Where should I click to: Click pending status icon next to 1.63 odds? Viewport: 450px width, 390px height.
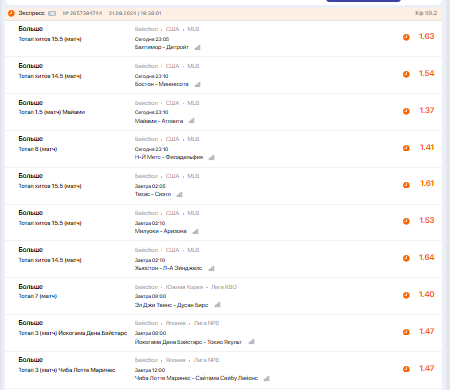click(x=406, y=37)
